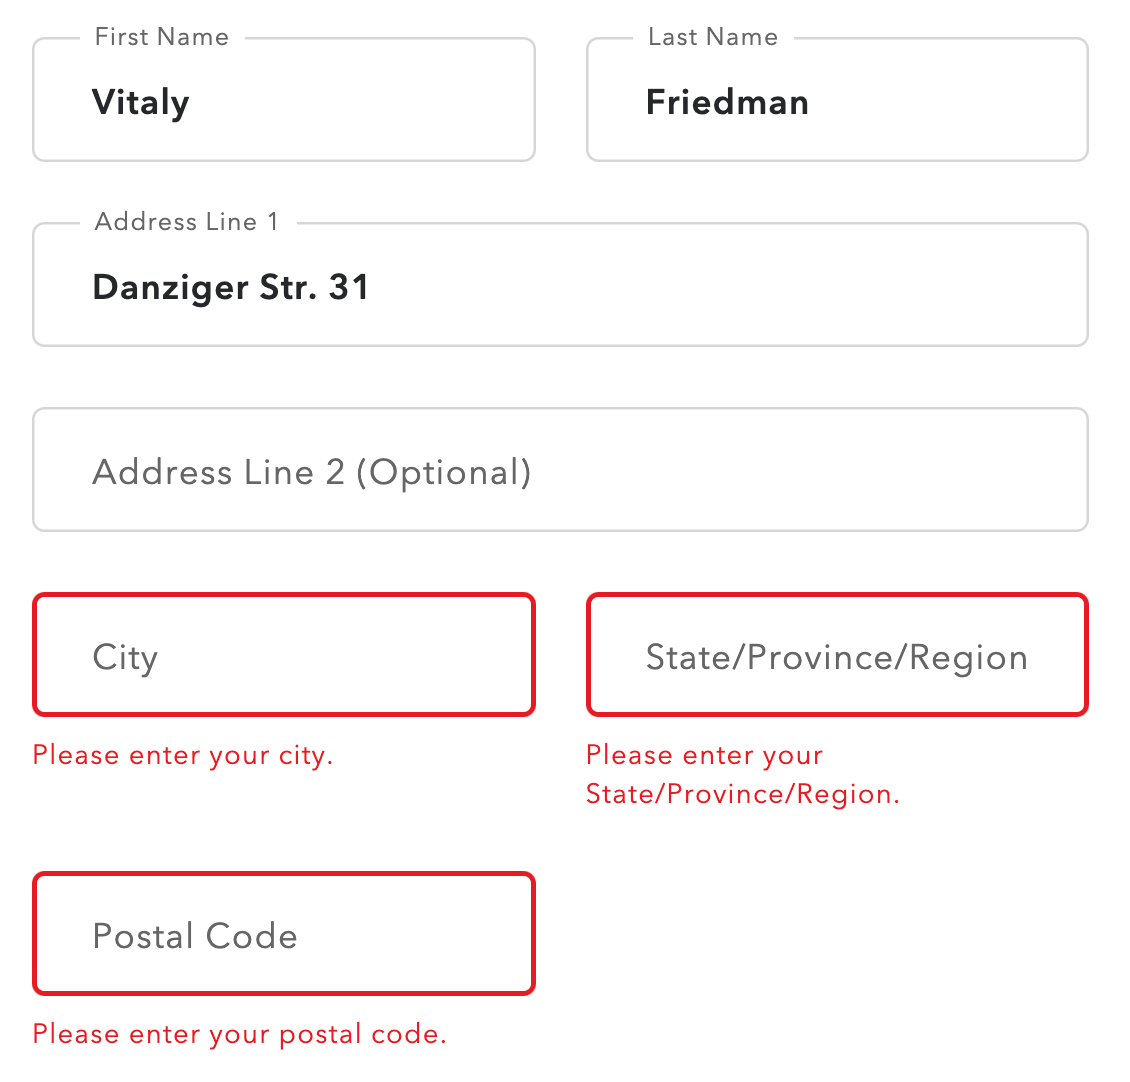Click the red border of the City field
The height and width of the screenshot is (1082, 1130).
(284, 594)
